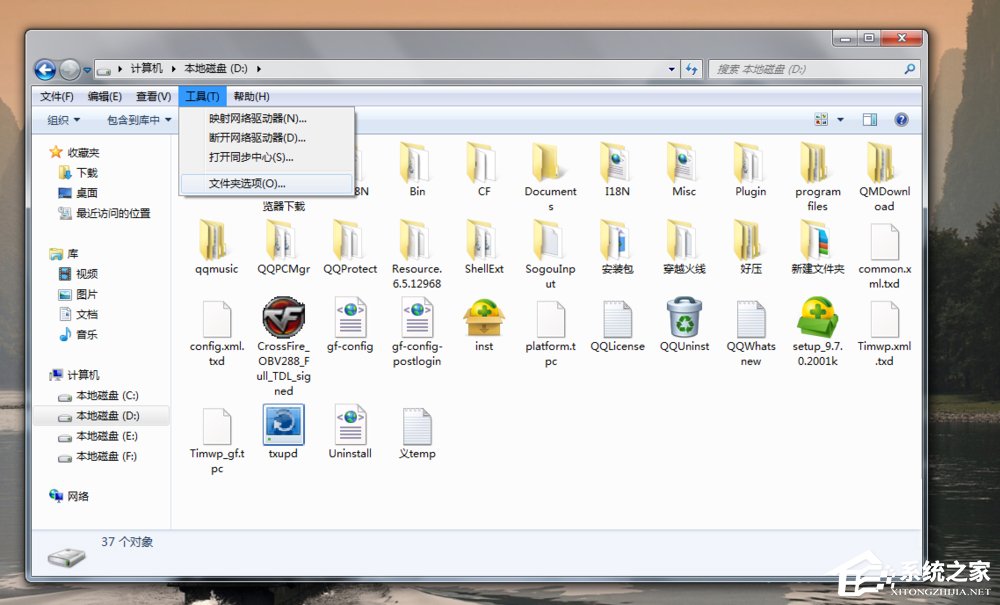The width and height of the screenshot is (1000, 605).
Task: Open the setup_9.7.0.2001k installer
Action: coord(817,319)
